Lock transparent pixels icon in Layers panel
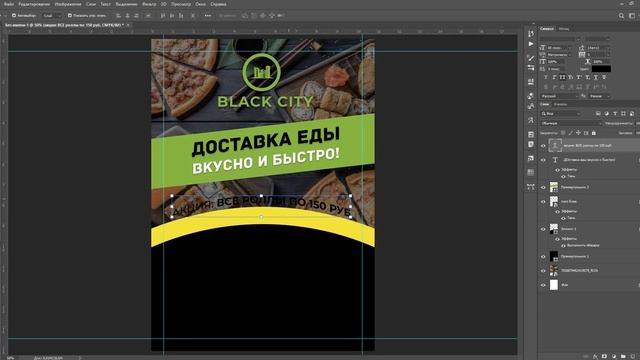The height and width of the screenshot is (360, 640). pyautogui.click(x=563, y=133)
